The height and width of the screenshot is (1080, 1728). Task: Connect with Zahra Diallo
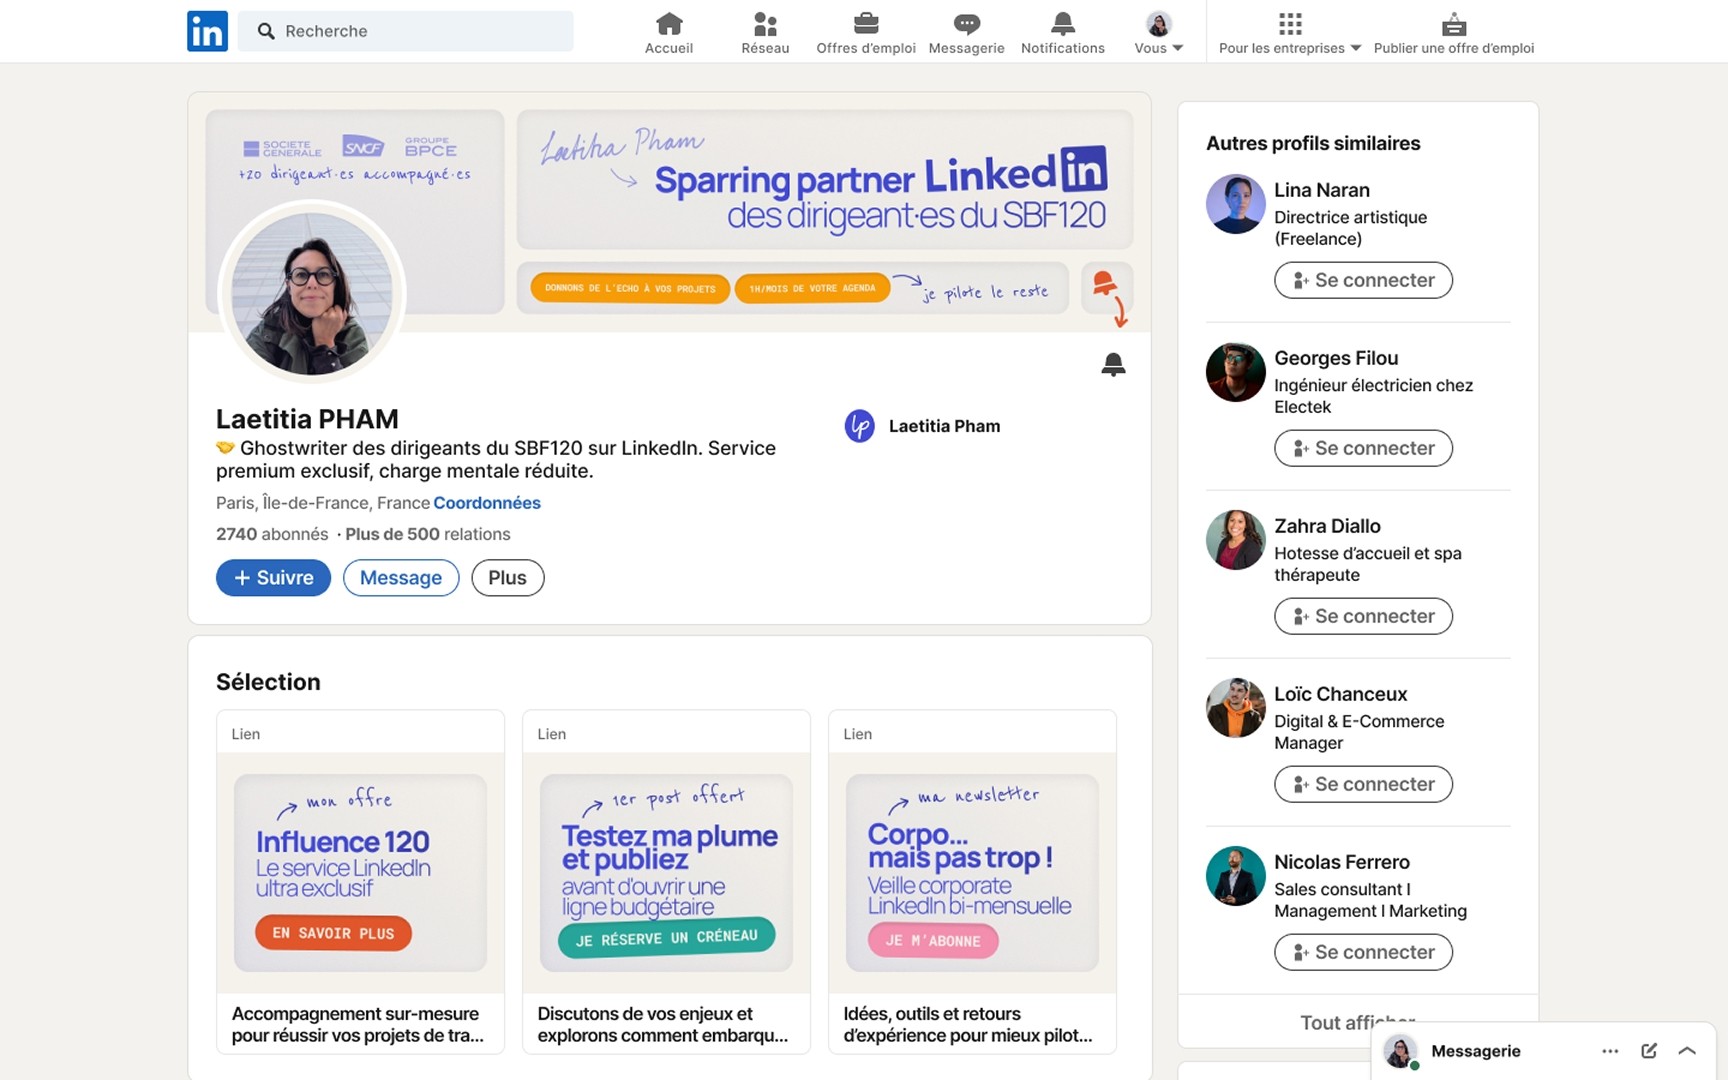point(1363,616)
